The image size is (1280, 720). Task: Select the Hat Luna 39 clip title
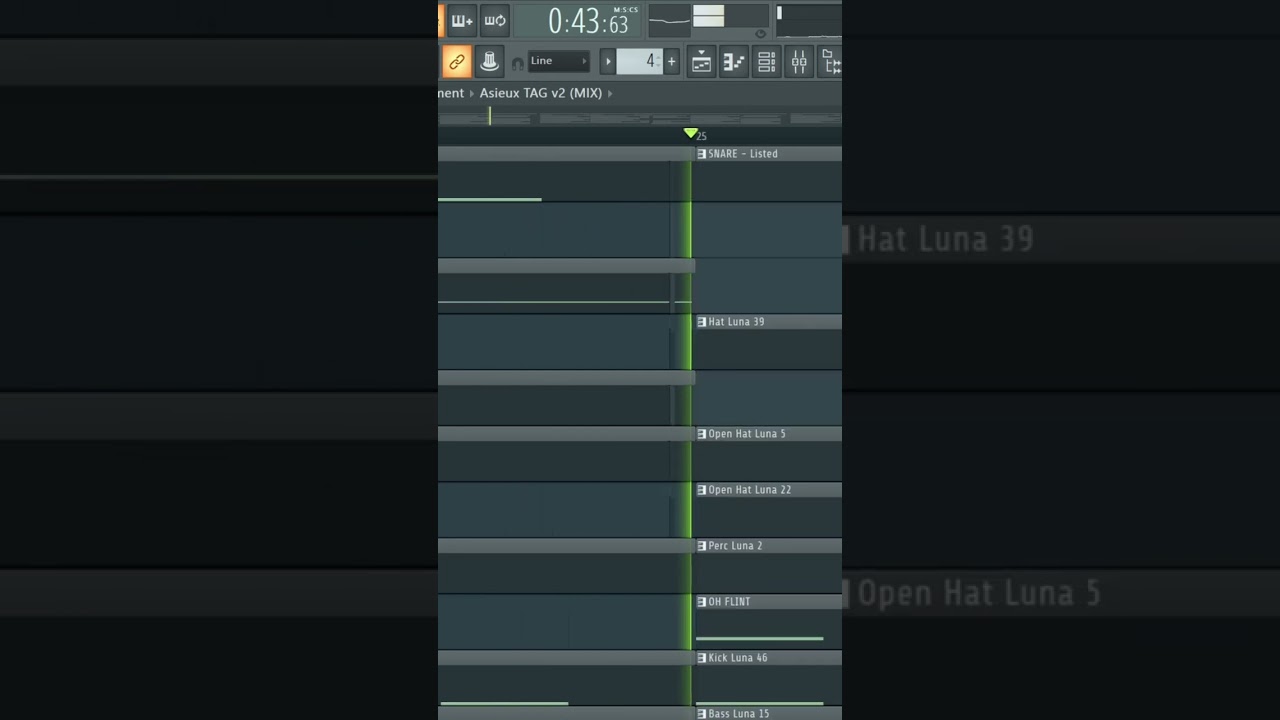[736, 322]
